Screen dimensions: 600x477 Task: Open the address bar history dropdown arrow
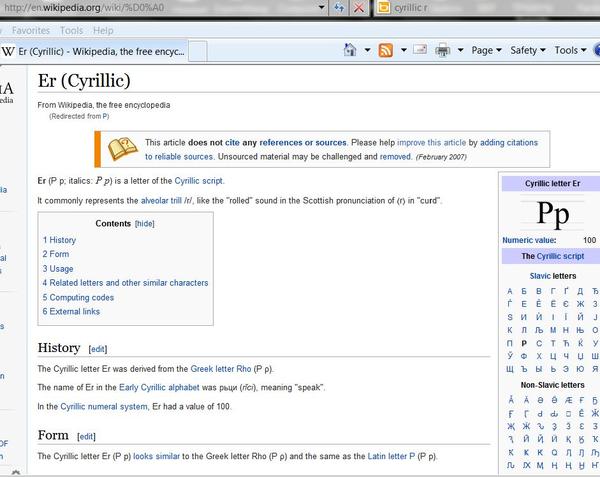coord(321,7)
